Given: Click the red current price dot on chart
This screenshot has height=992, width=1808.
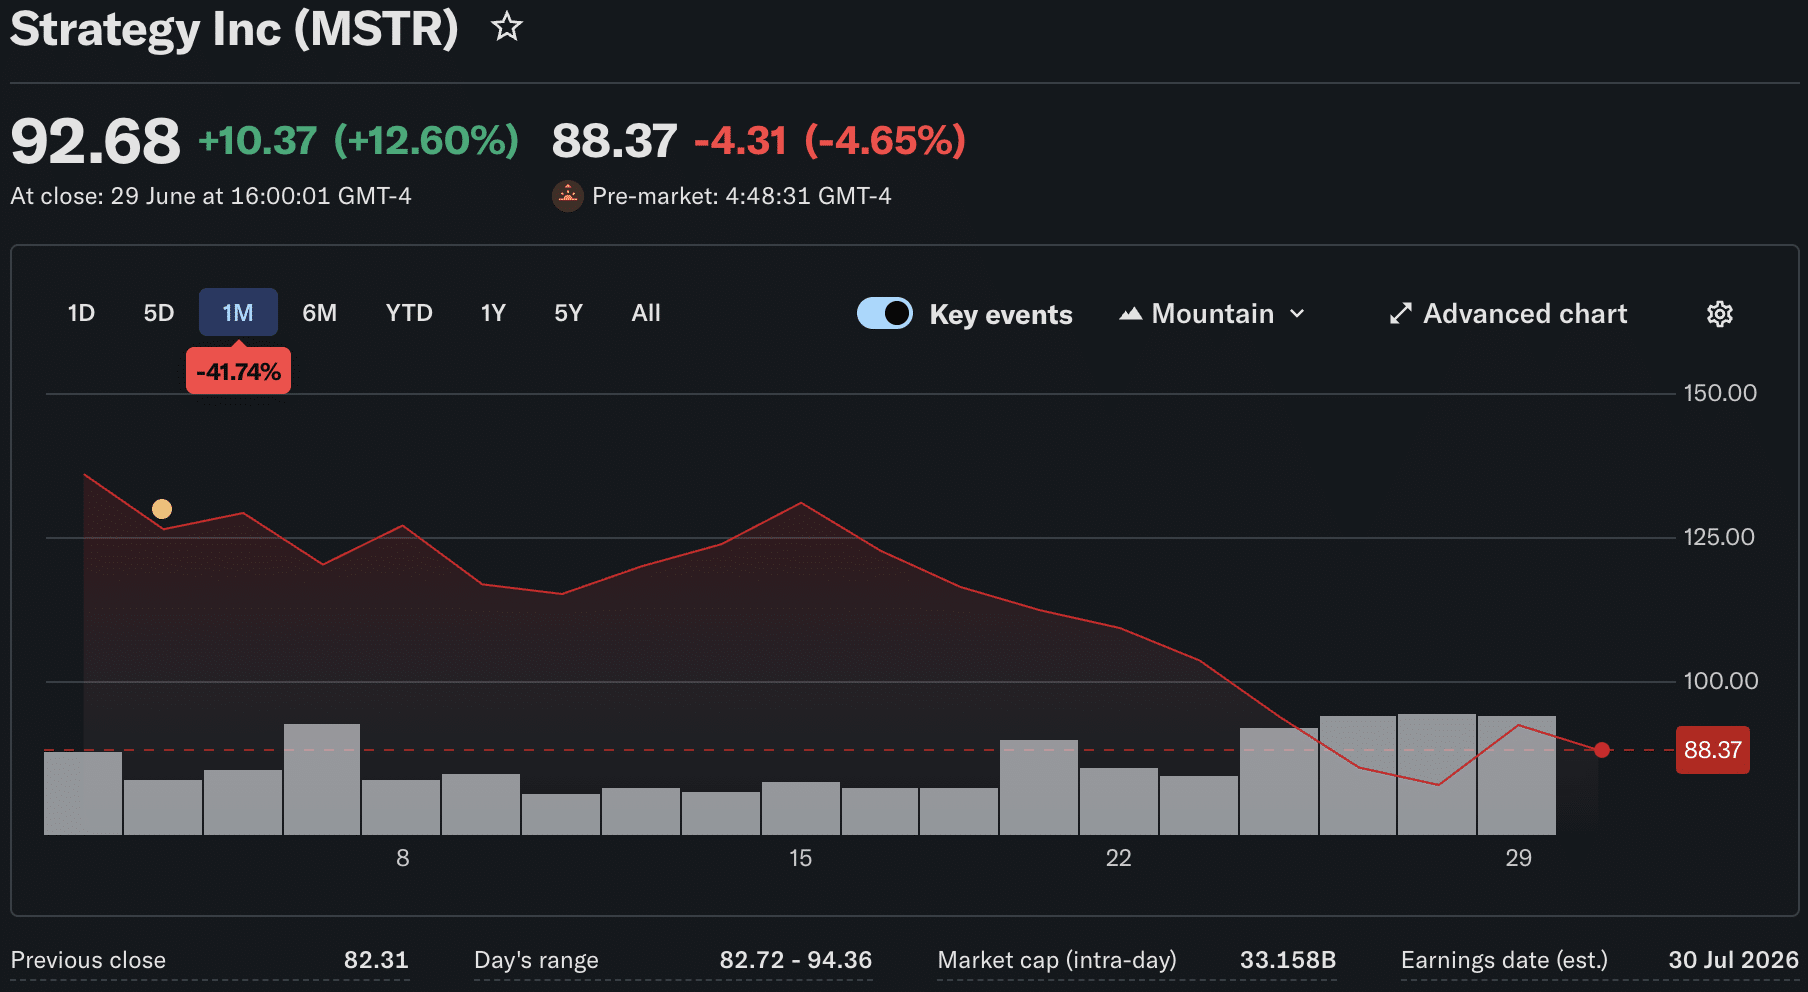Looking at the screenshot, I should tap(1602, 750).
